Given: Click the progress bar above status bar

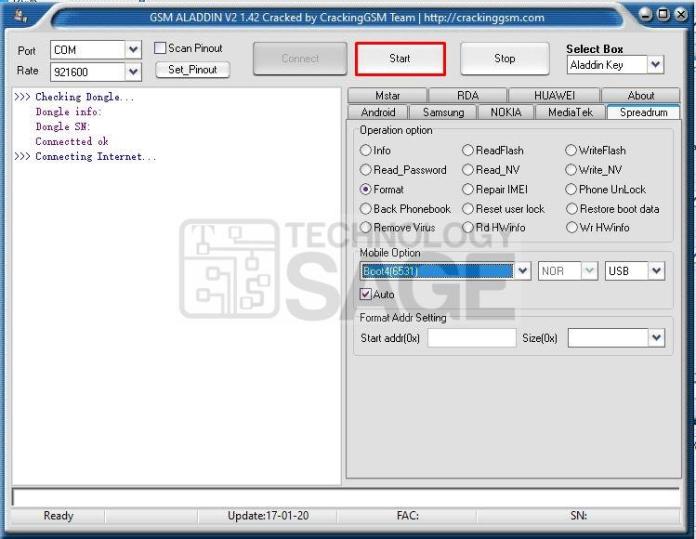Looking at the screenshot, I should [x=346, y=497].
